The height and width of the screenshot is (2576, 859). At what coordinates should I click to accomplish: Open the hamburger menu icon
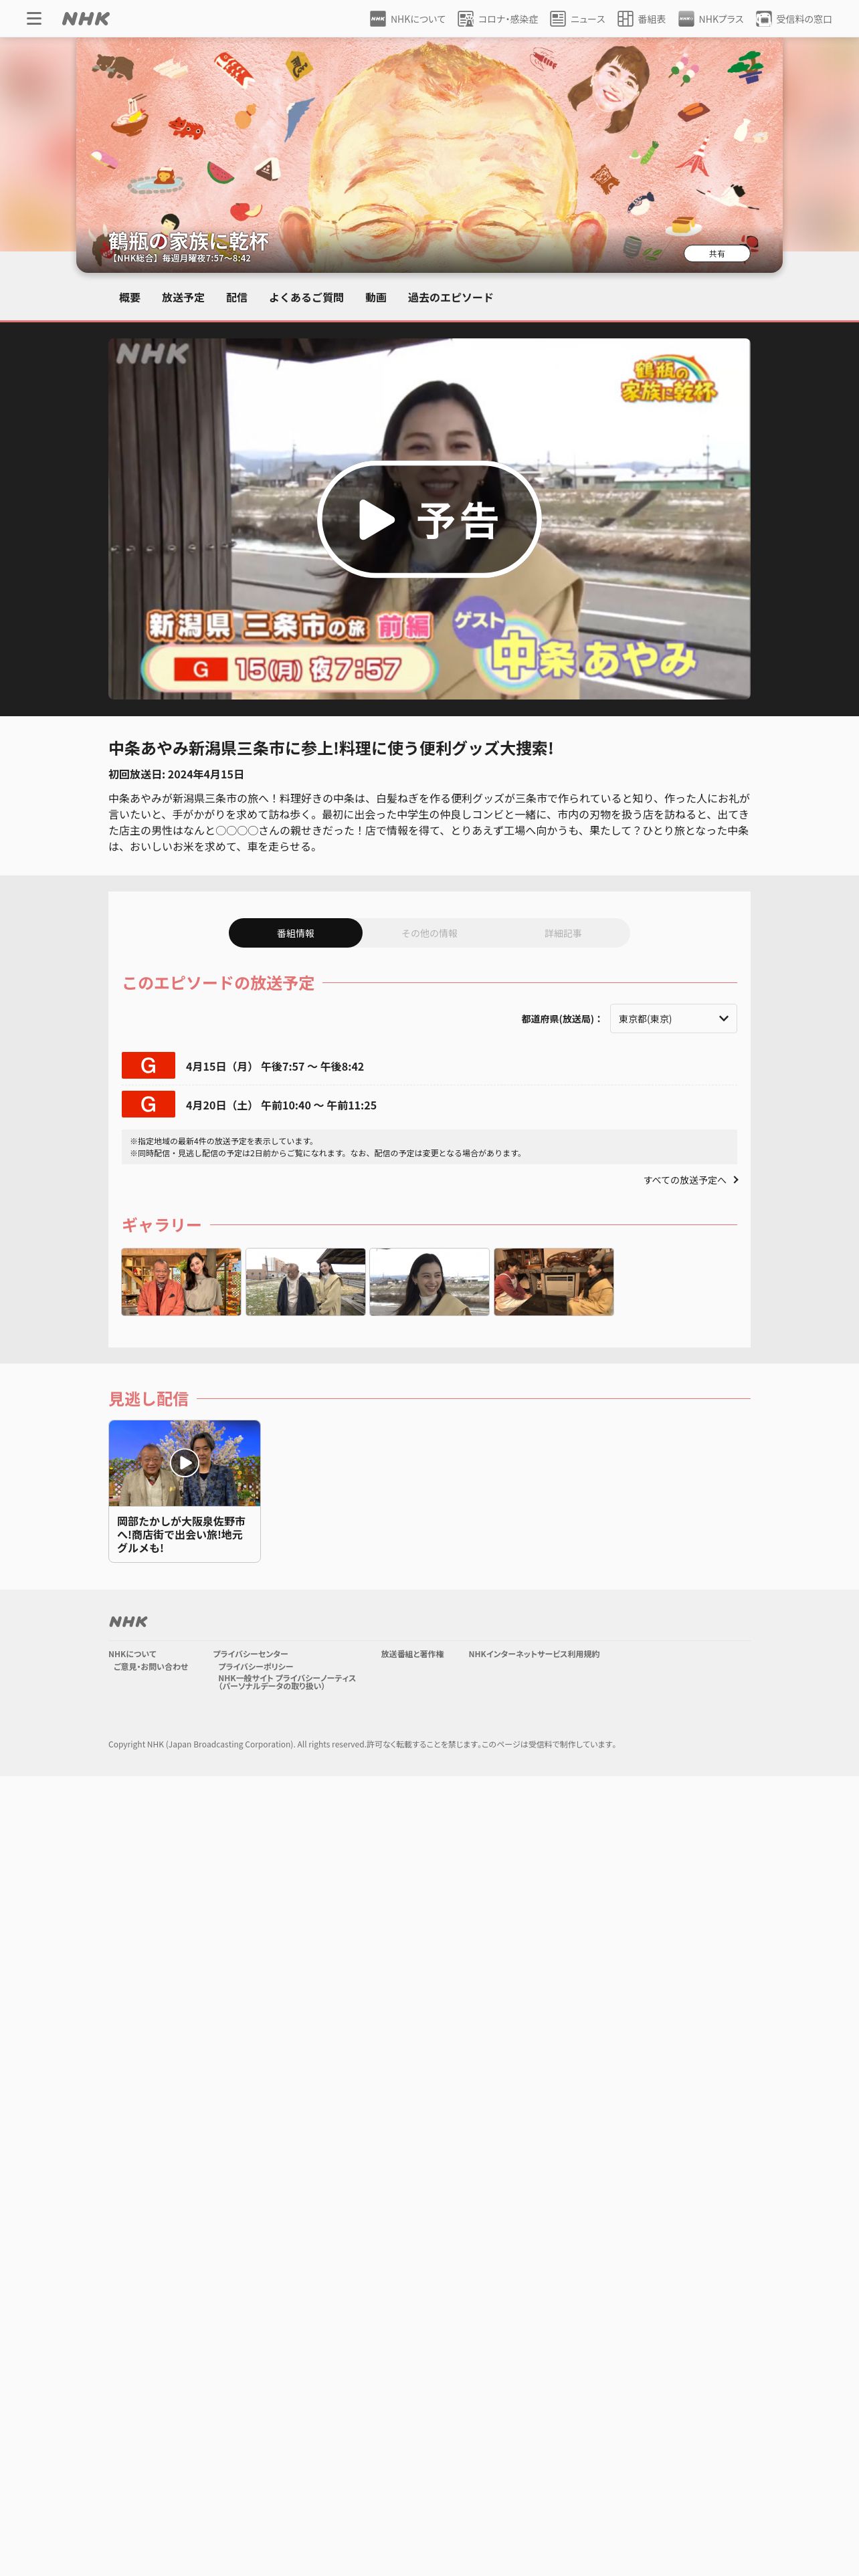coord(34,19)
